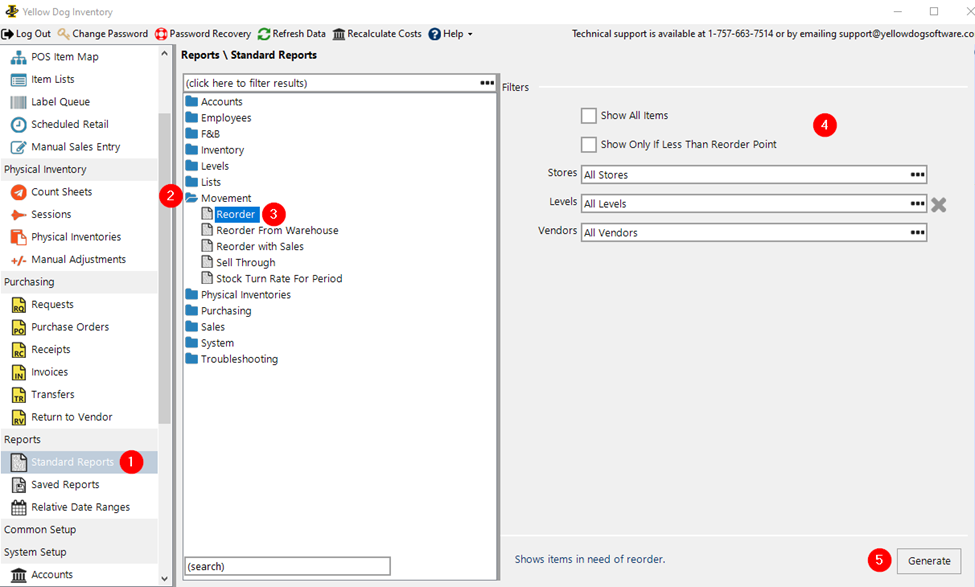Open the Physical Inventories sidebar icon

[19, 237]
